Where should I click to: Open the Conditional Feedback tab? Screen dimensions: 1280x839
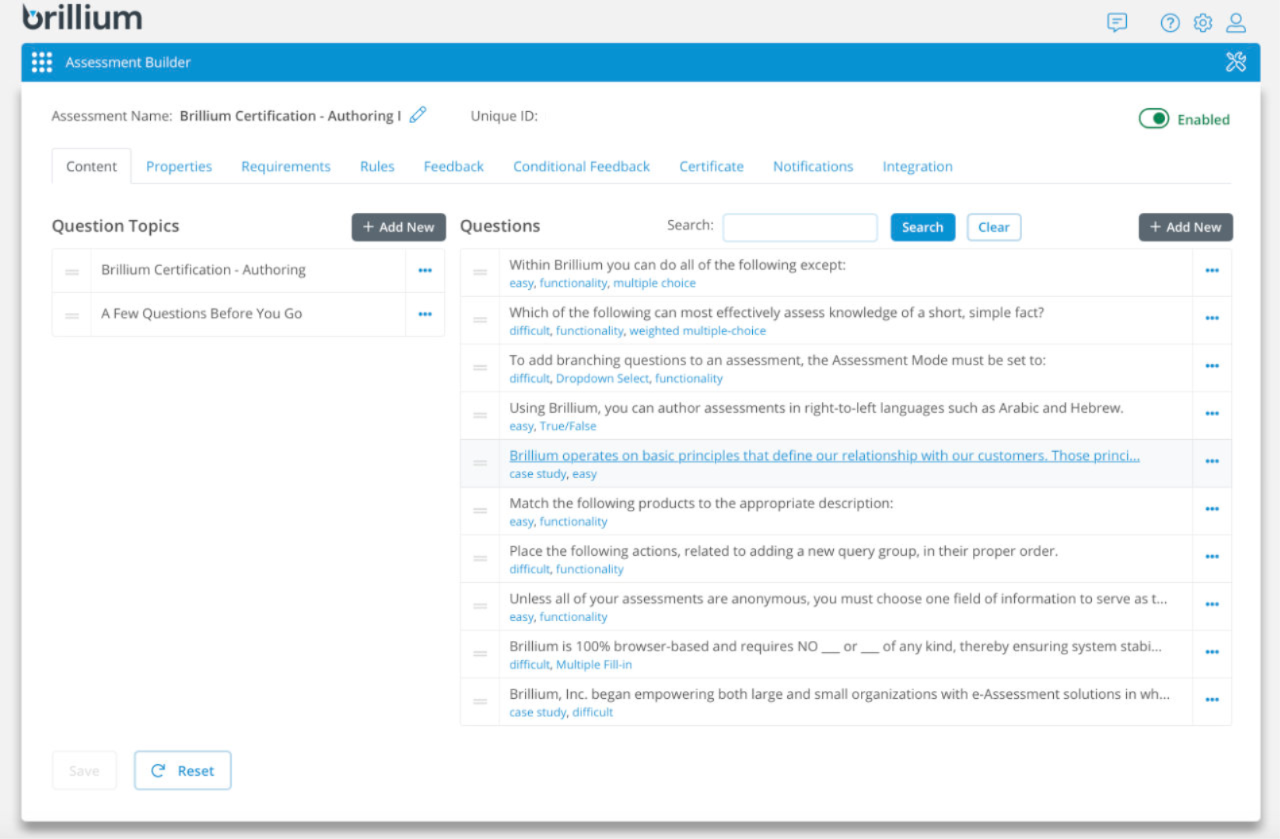581,166
